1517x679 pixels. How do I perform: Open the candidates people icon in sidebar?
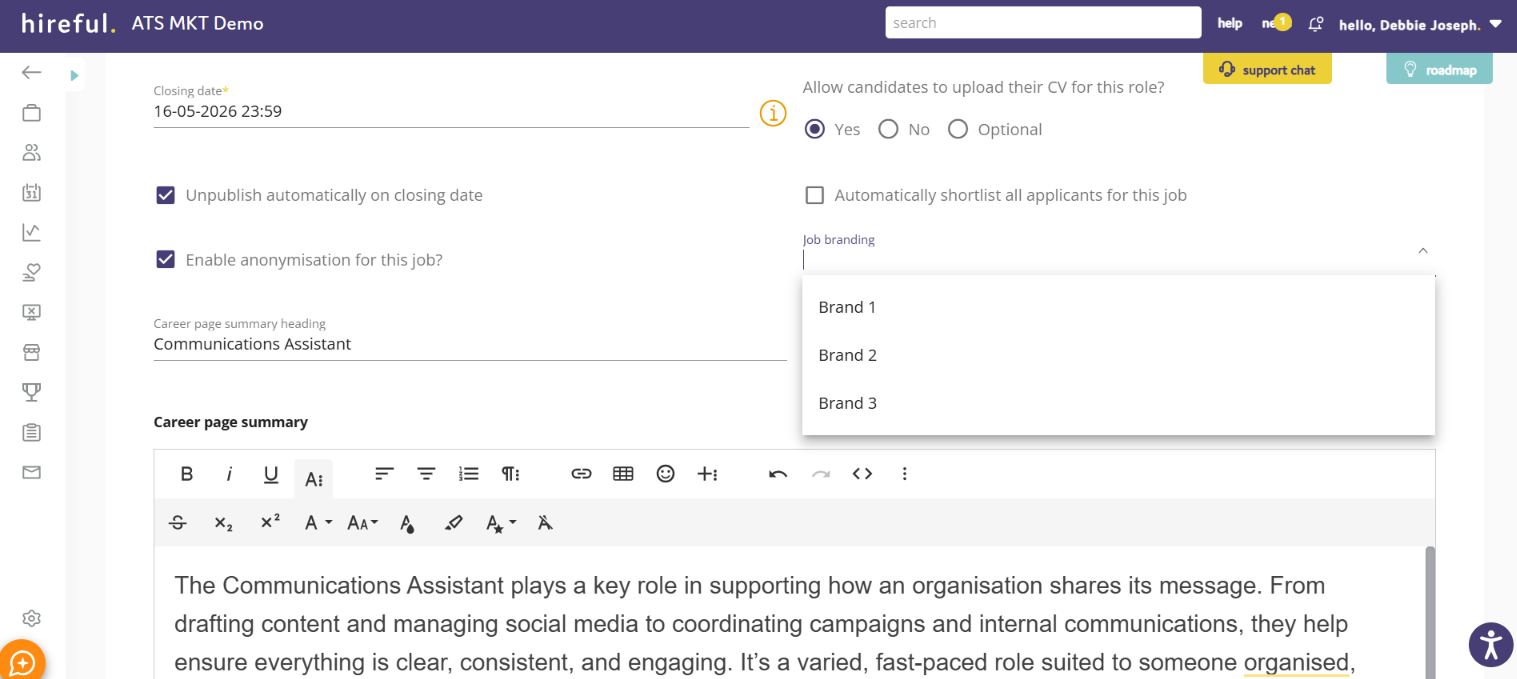(x=31, y=153)
